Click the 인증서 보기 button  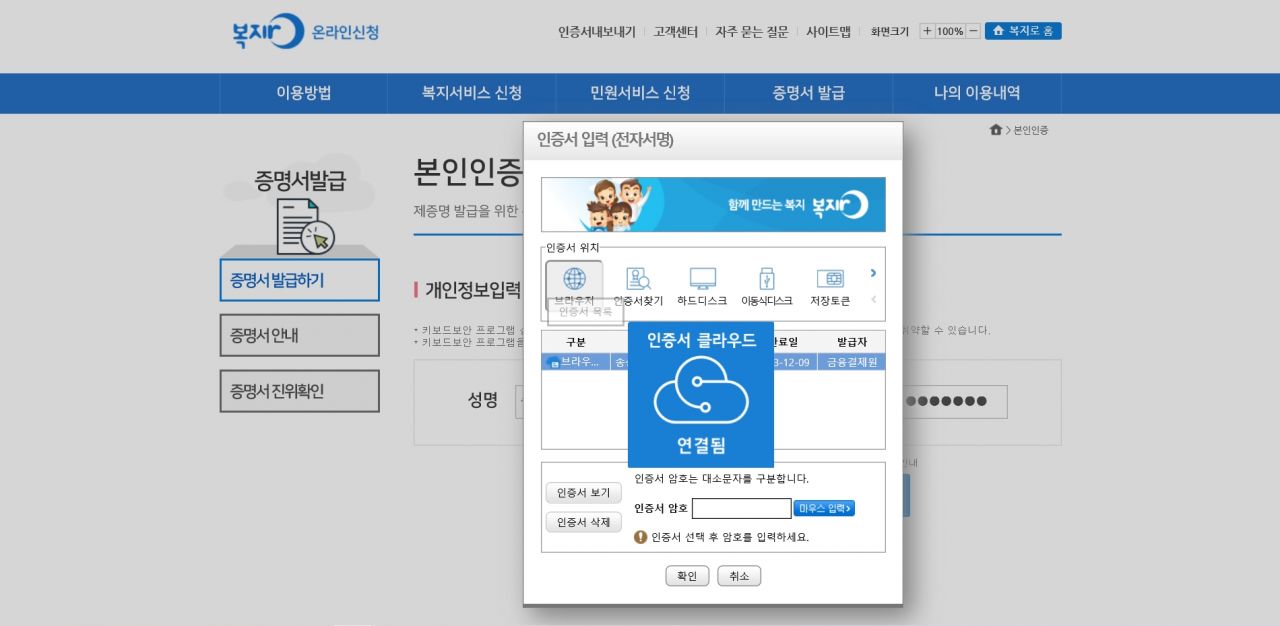pos(583,493)
